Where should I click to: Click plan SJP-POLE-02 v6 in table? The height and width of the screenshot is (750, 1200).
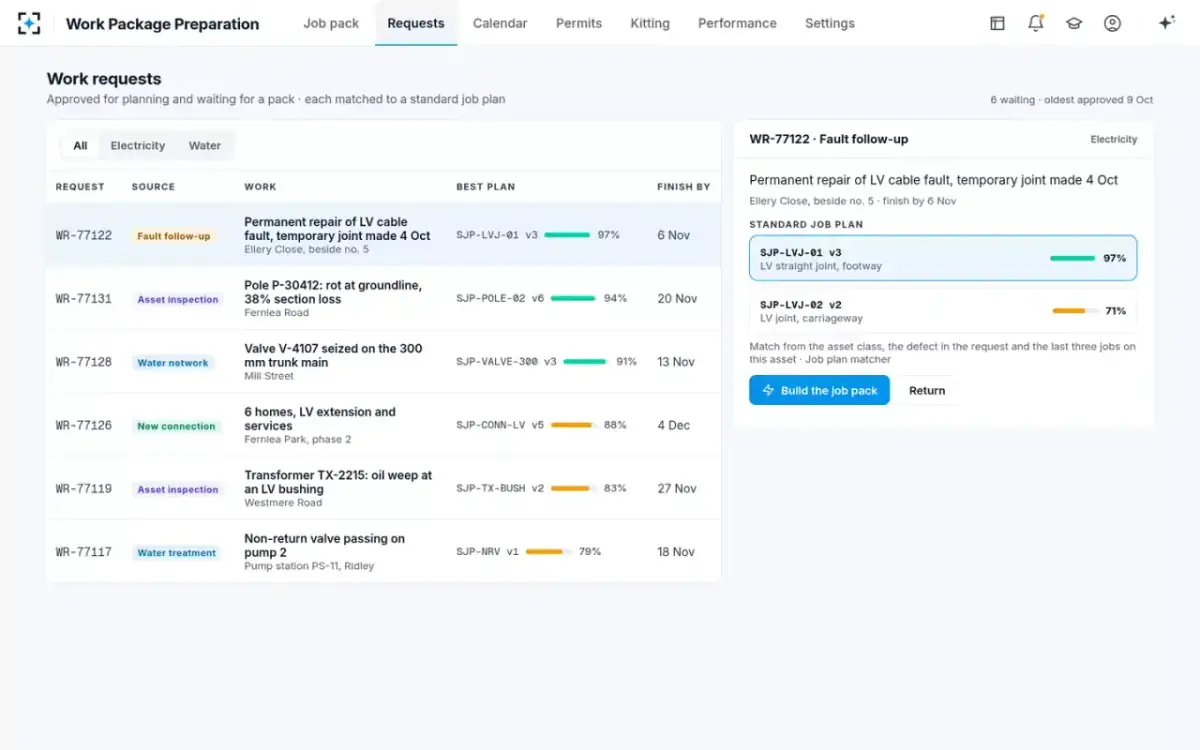coord(500,298)
